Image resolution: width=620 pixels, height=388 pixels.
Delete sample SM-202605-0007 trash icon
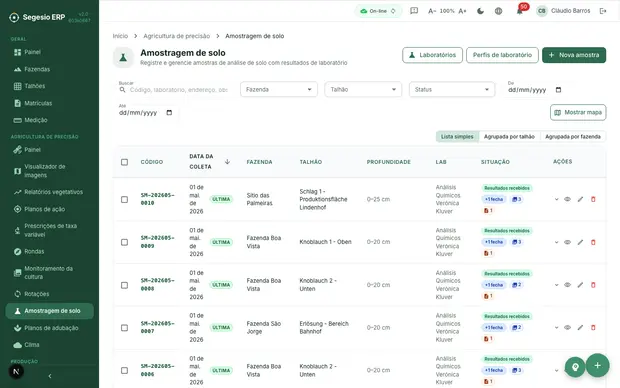point(593,327)
